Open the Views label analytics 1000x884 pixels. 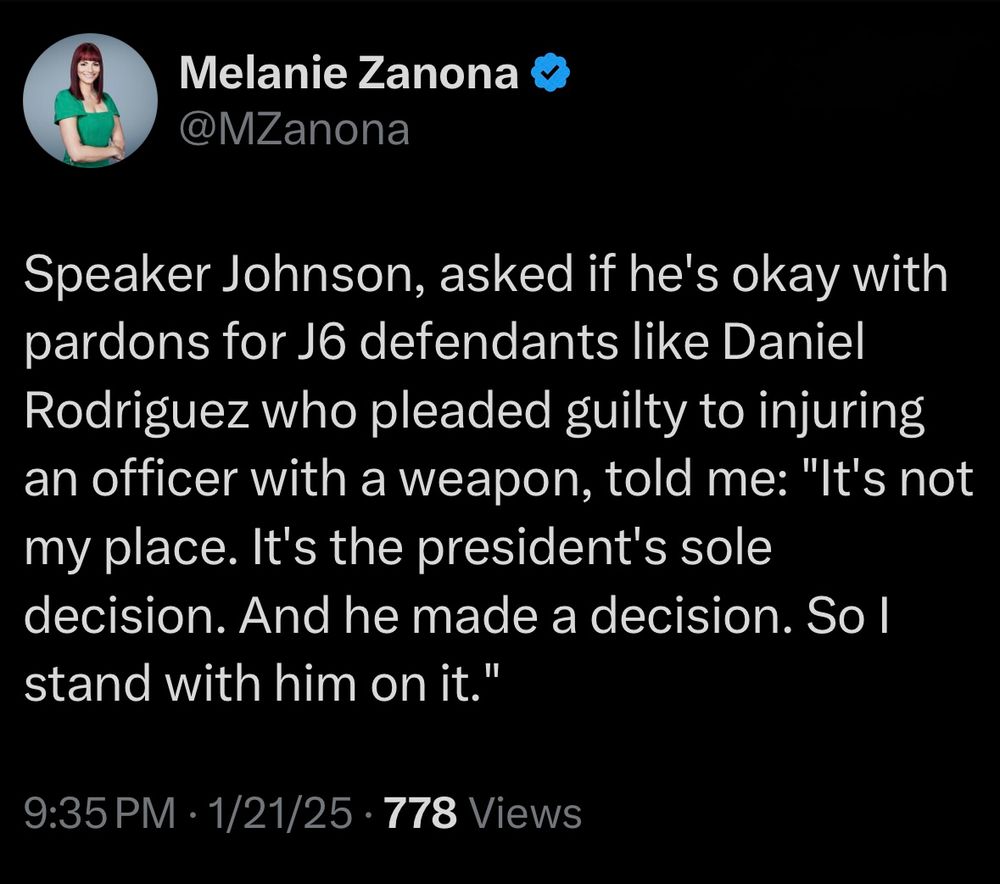coord(526,813)
